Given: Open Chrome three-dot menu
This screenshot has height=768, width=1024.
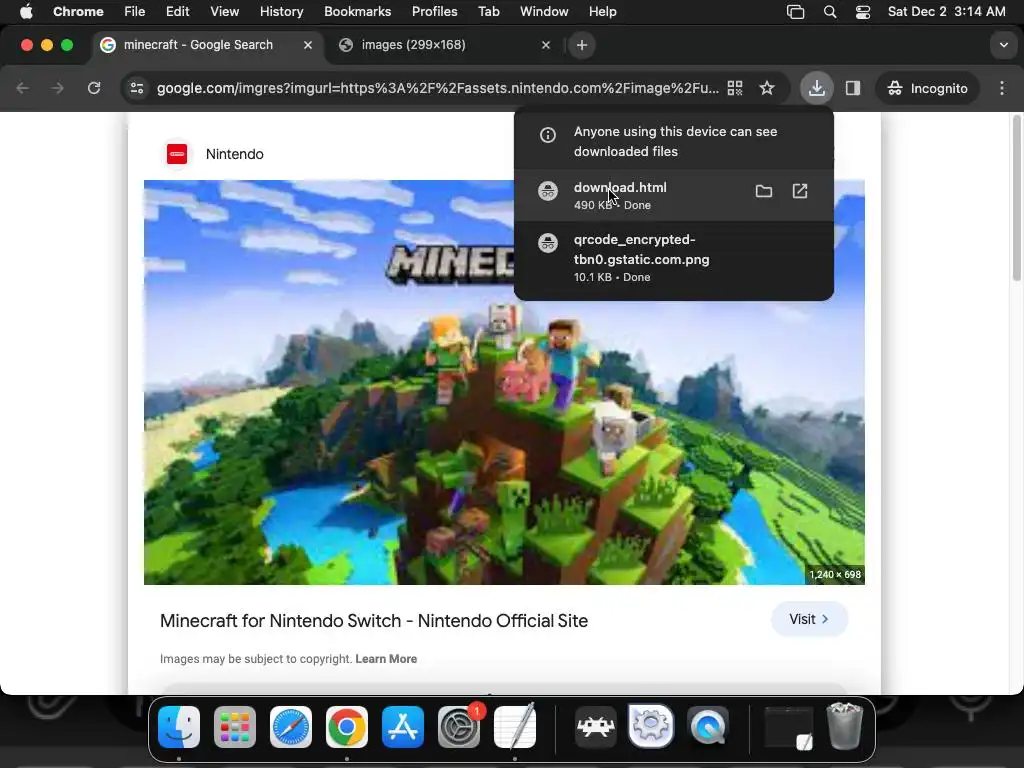Looking at the screenshot, I should [x=1002, y=88].
